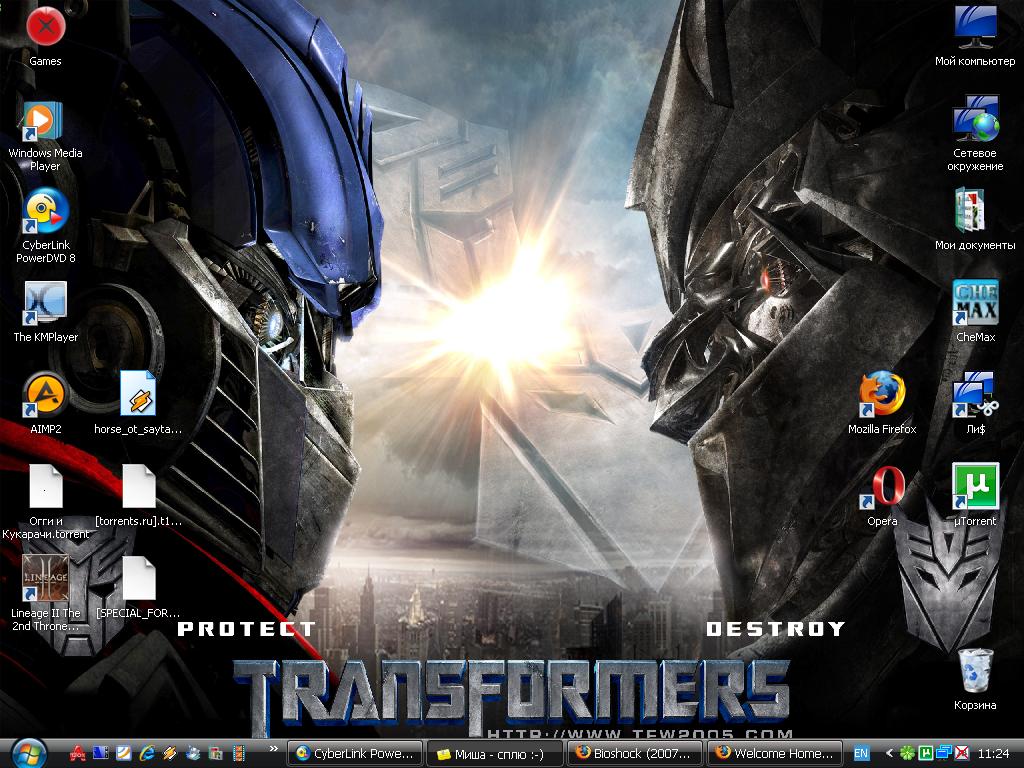The height and width of the screenshot is (768, 1024).
Task: Switch to the Bioshock Firefox taskbar window
Action: click(x=634, y=753)
